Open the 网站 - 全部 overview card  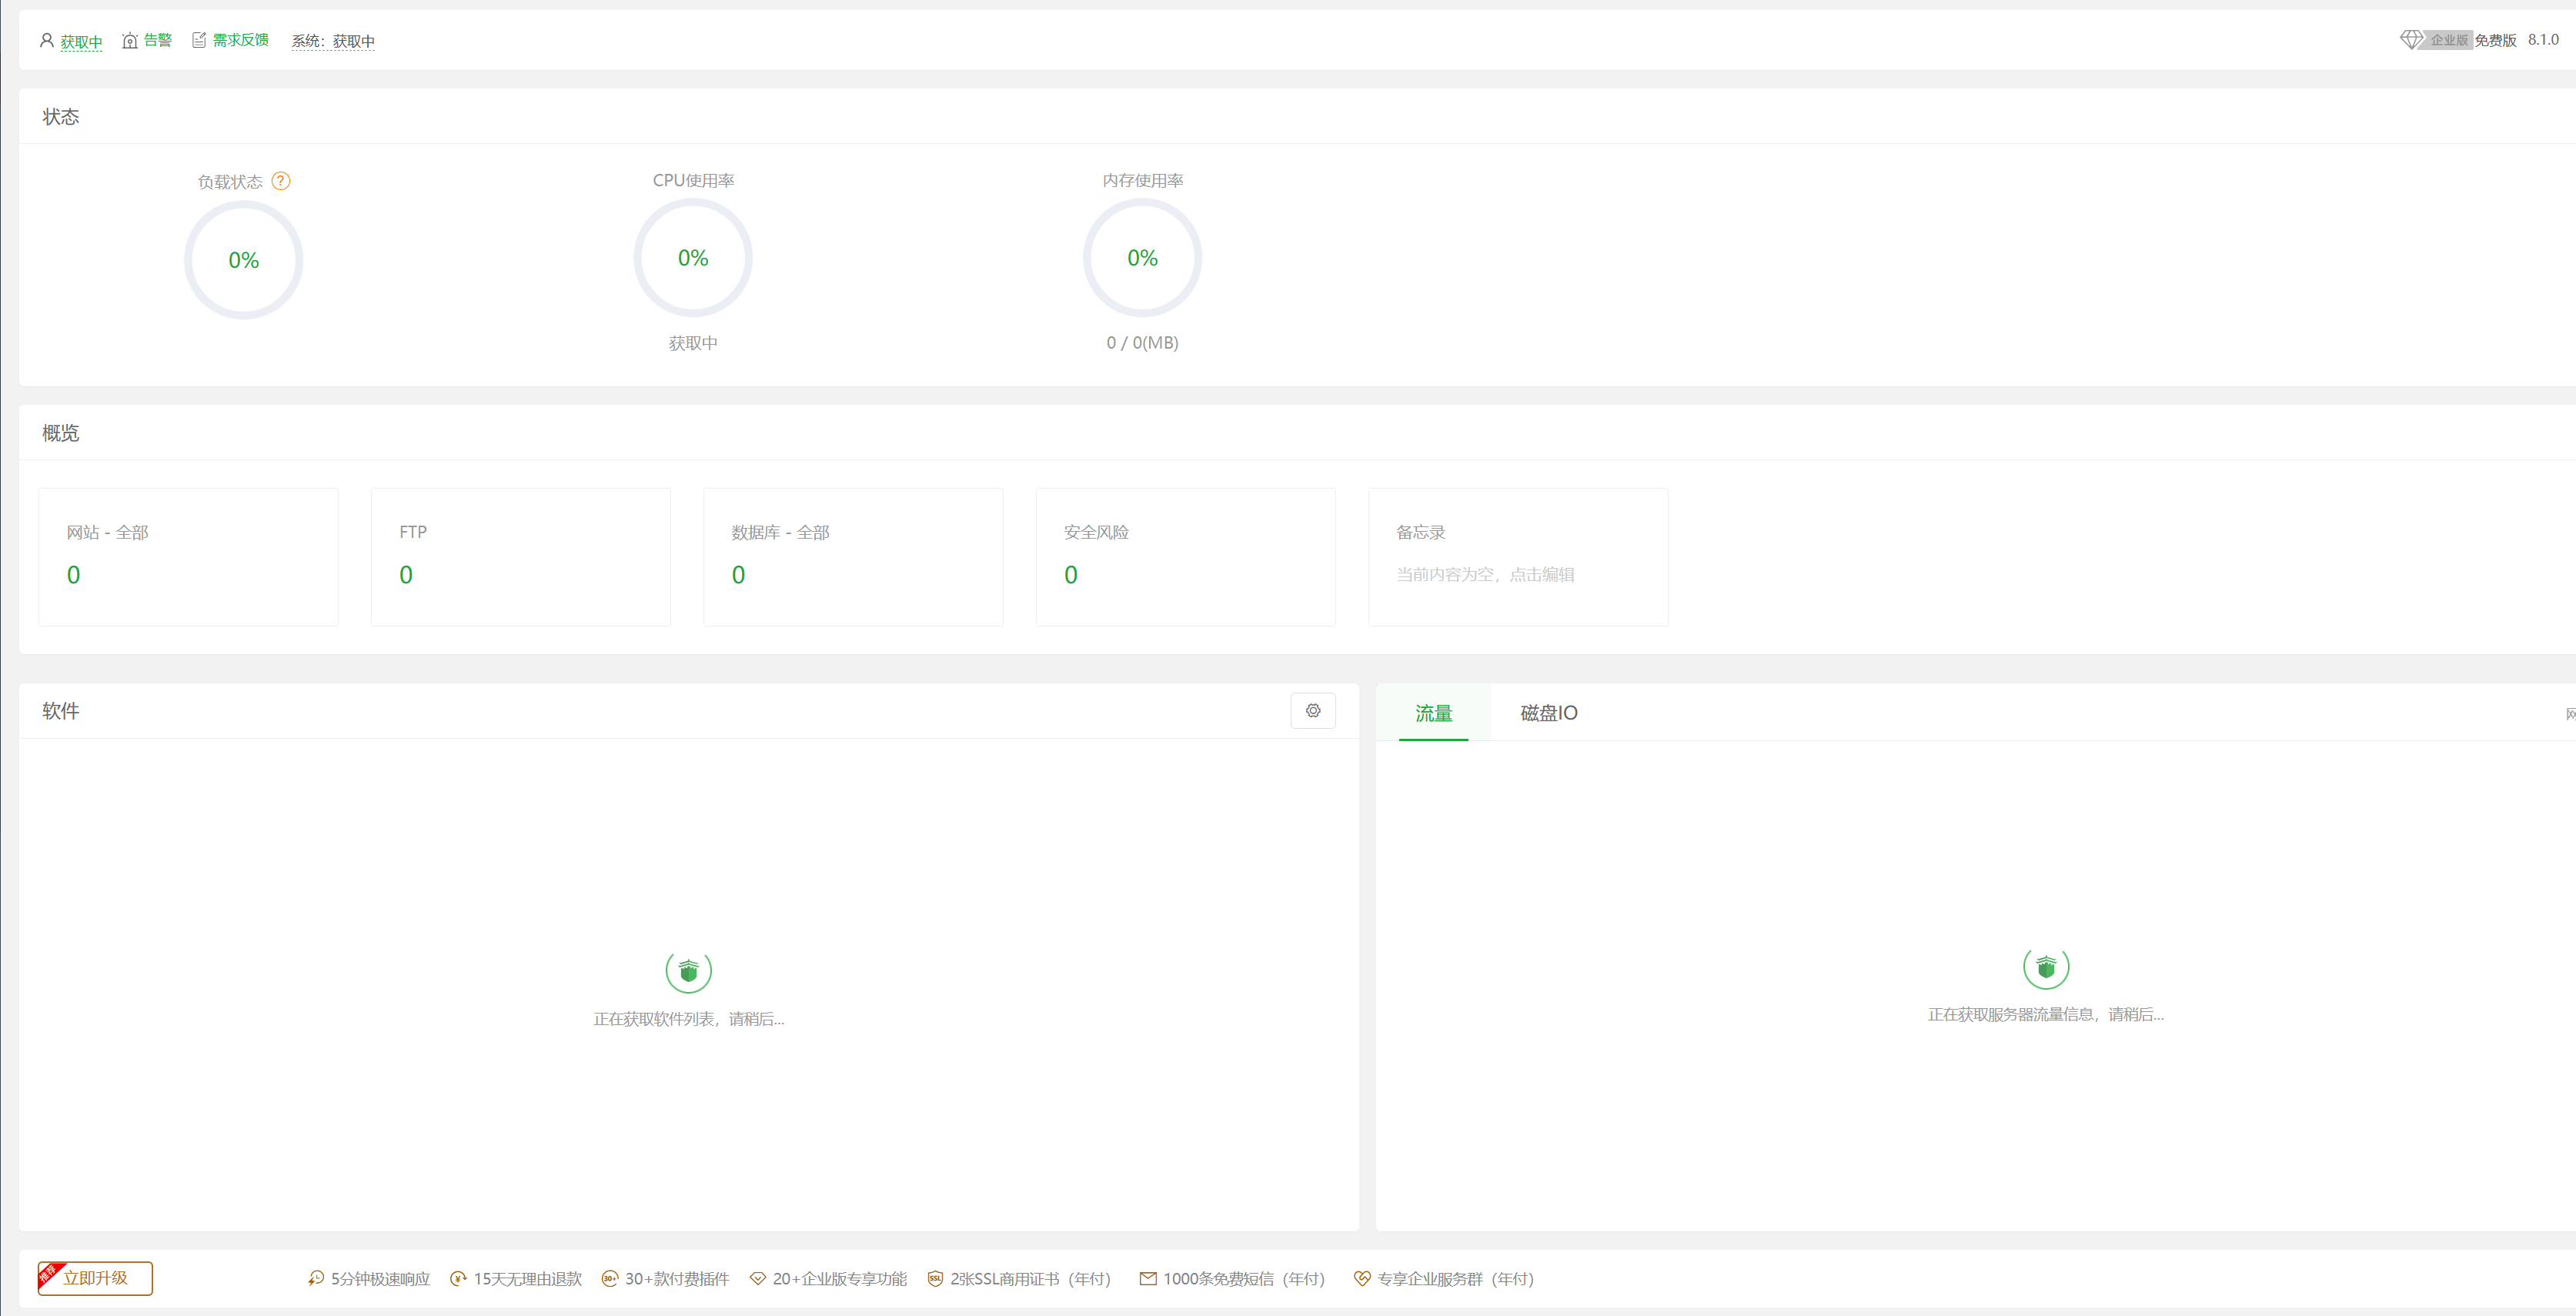tap(188, 557)
